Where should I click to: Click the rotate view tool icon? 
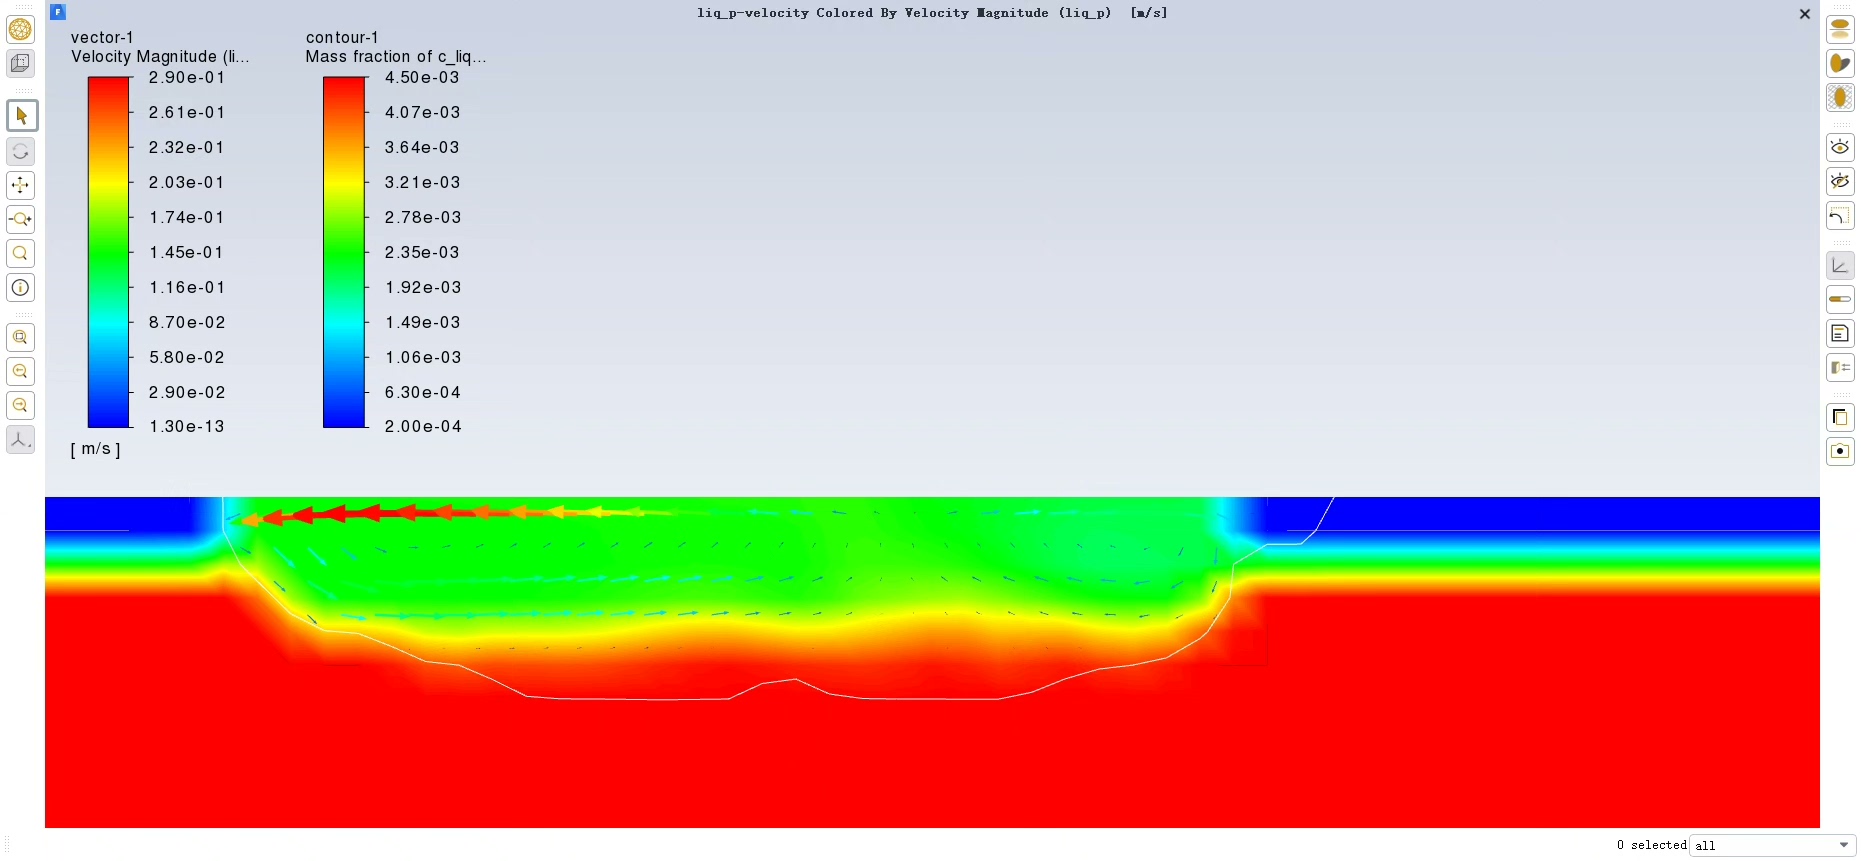tap(20, 151)
